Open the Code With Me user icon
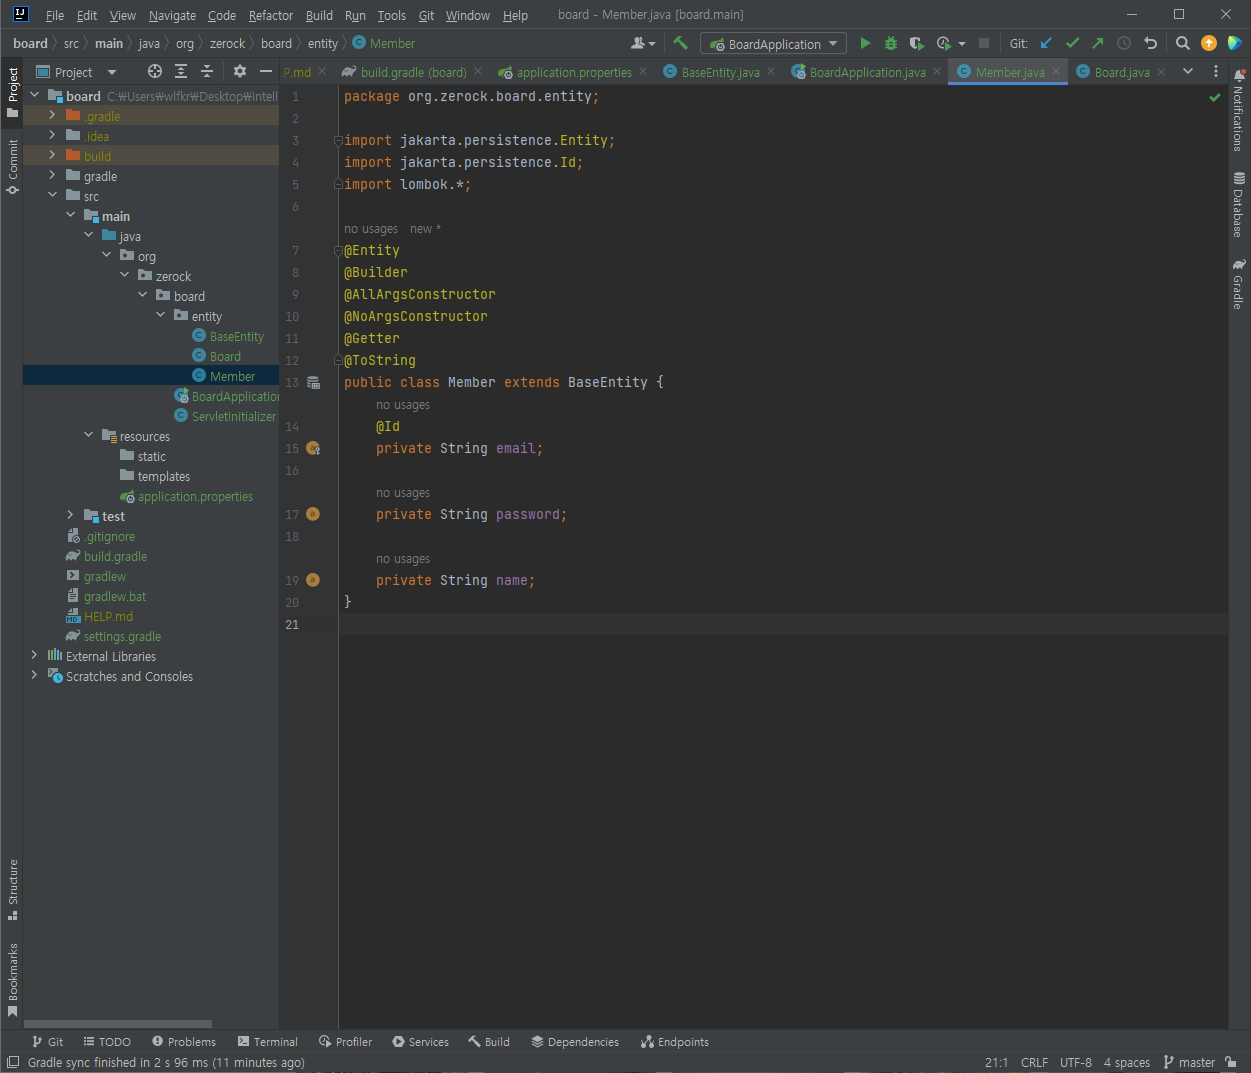Image resolution: width=1251 pixels, height=1073 pixels. click(x=643, y=43)
